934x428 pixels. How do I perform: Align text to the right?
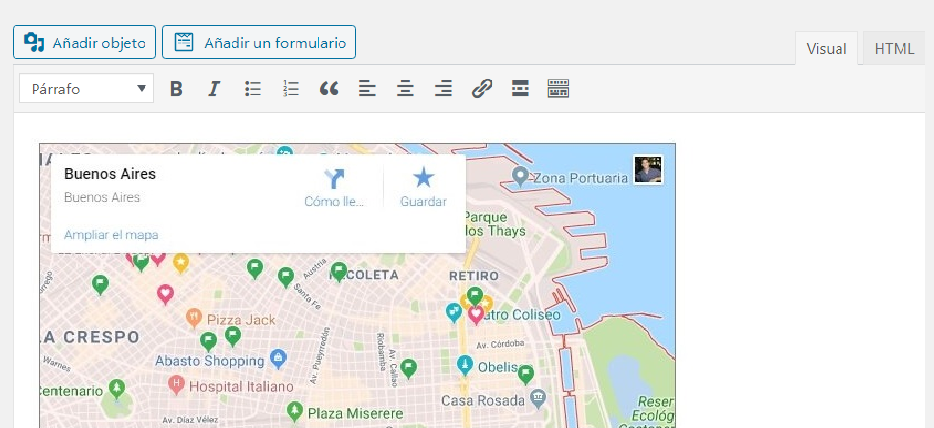443,89
